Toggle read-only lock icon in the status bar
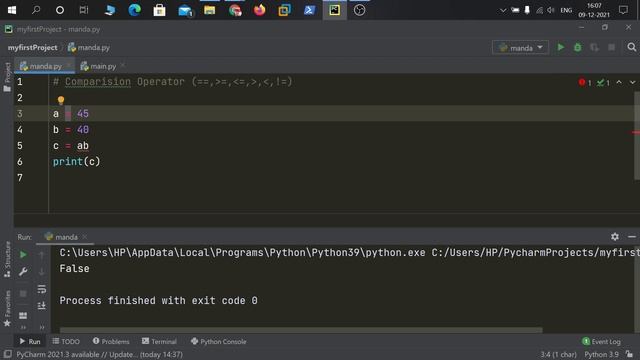The width and height of the screenshot is (640, 360). 629,354
